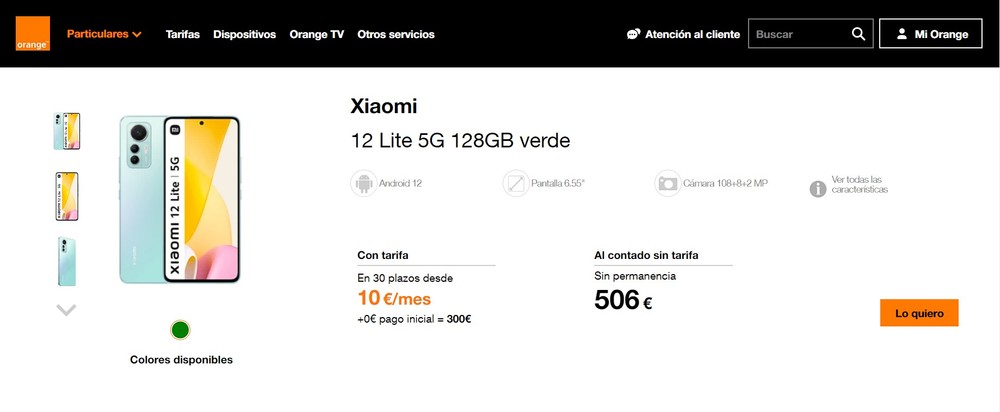Click the camera specs icon

667,184
